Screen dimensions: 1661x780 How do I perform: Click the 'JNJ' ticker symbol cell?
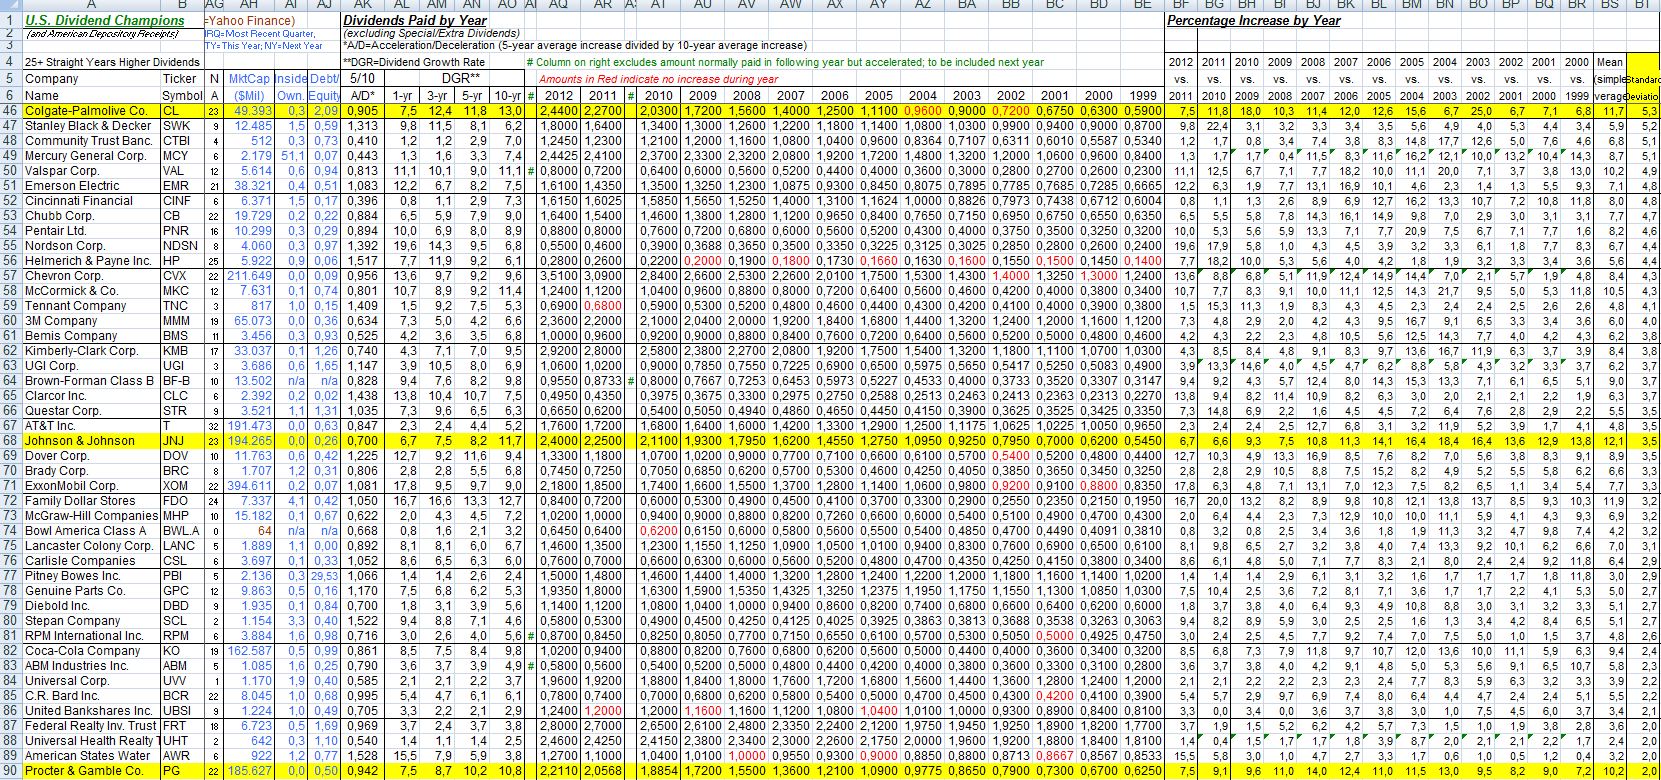(x=181, y=441)
